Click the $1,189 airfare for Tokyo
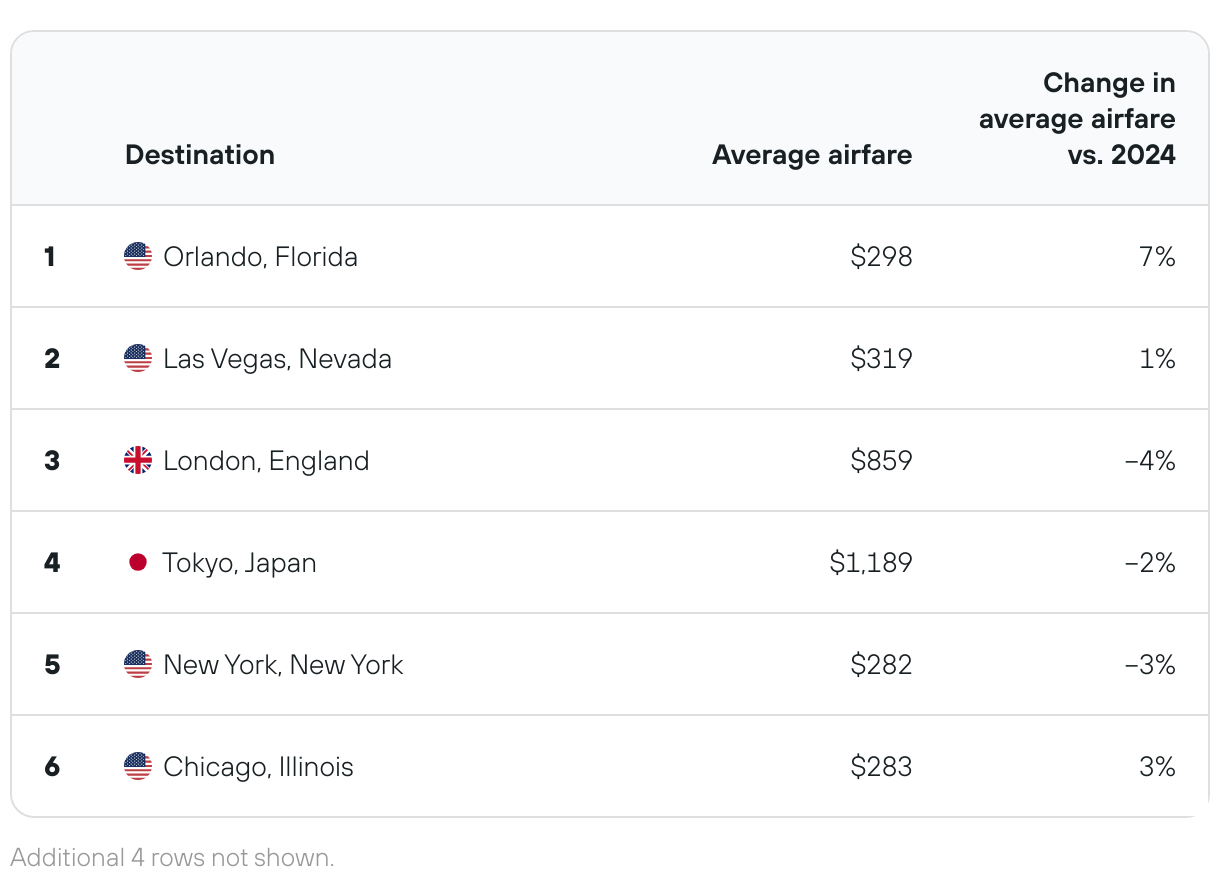Screen dimensions: 1220x884 point(871,563)
